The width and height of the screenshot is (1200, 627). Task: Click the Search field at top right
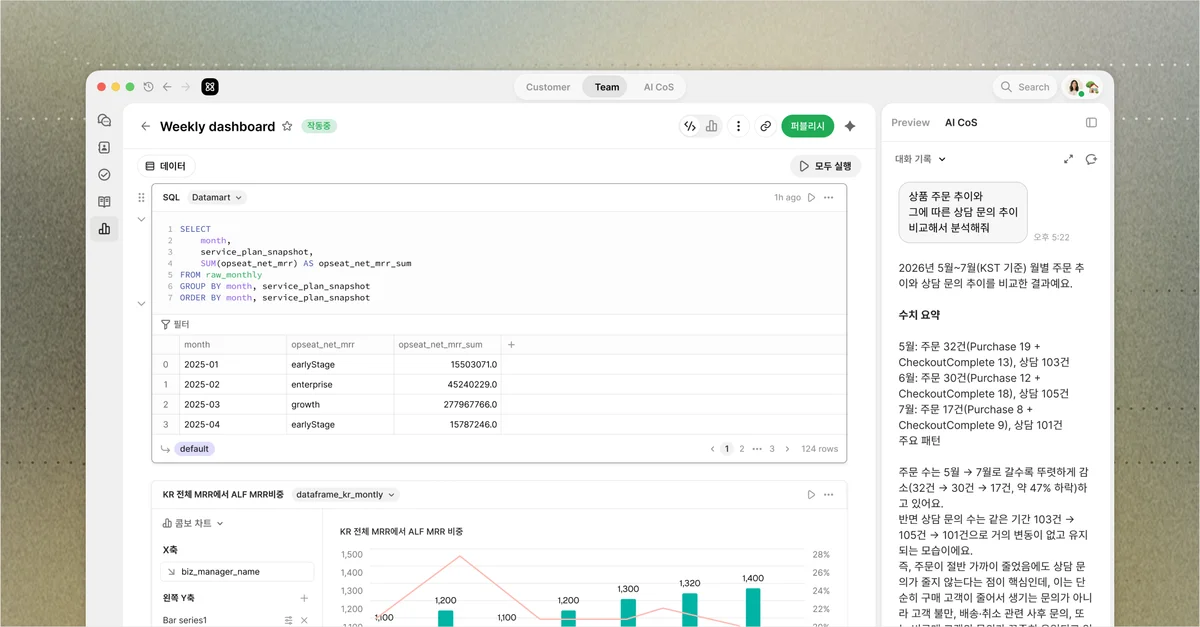(x=1027, y=87)
